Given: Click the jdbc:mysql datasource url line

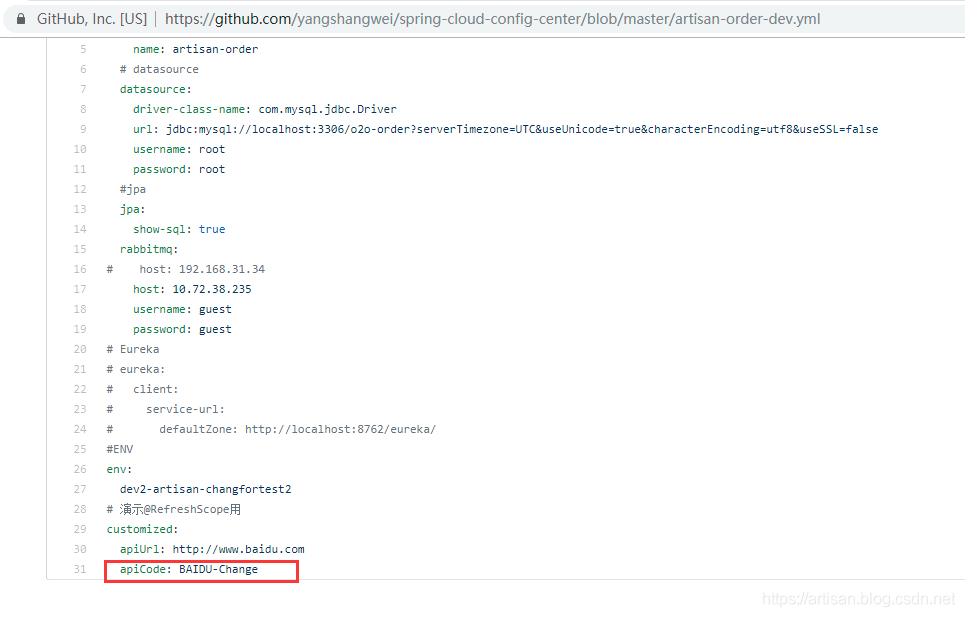Looking at the screenshot, I should (505, 129).
